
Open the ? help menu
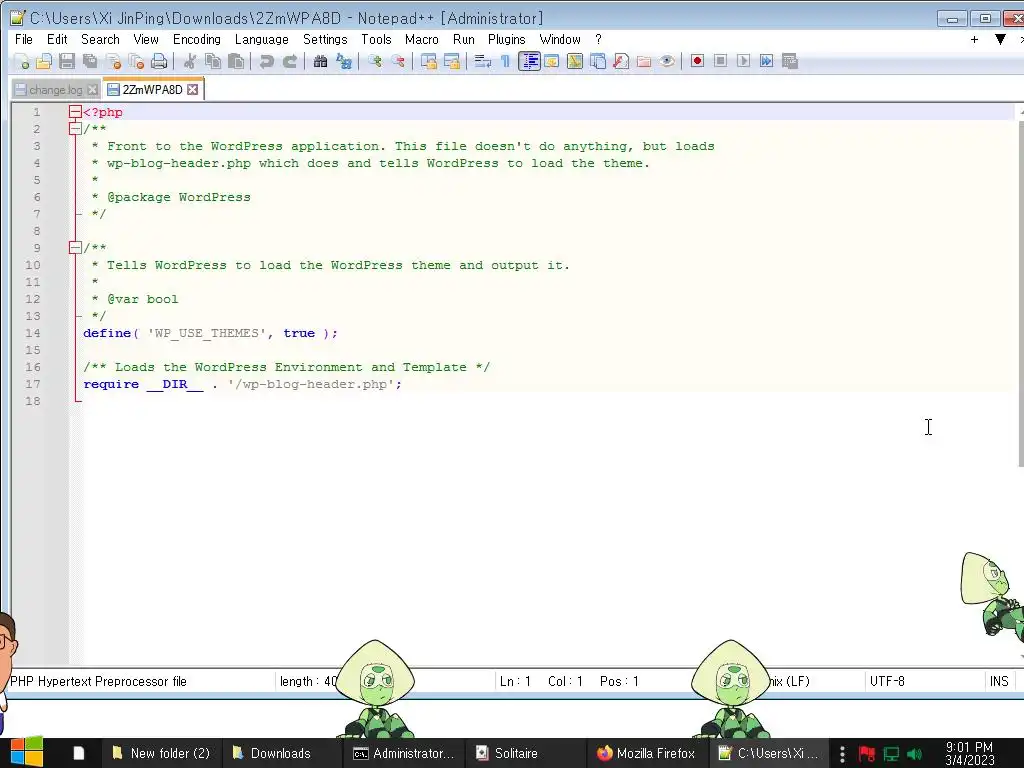click(x=598, y=39)
